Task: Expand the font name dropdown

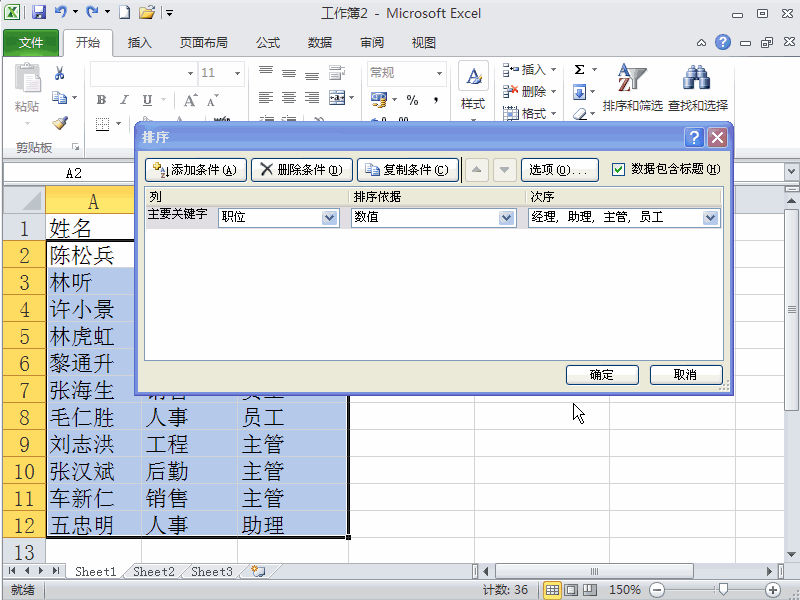Action: pos(190,73)
